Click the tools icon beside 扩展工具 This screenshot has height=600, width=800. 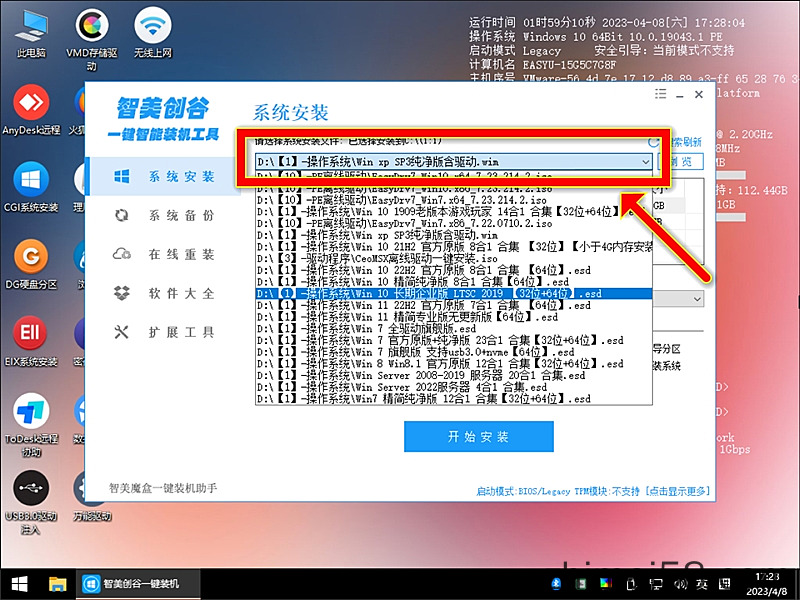tap(121, 332)
